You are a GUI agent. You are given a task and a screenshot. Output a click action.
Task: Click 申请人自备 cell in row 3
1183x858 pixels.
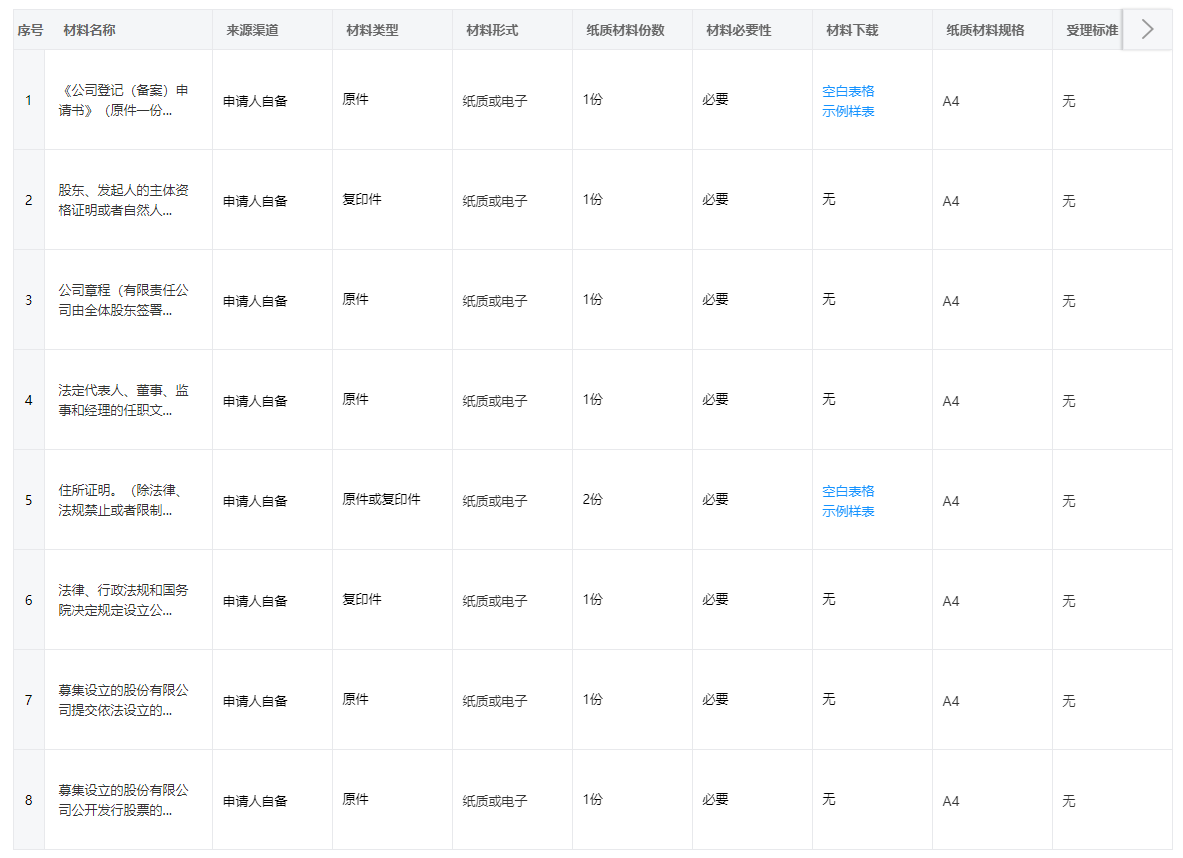[255, 301]
